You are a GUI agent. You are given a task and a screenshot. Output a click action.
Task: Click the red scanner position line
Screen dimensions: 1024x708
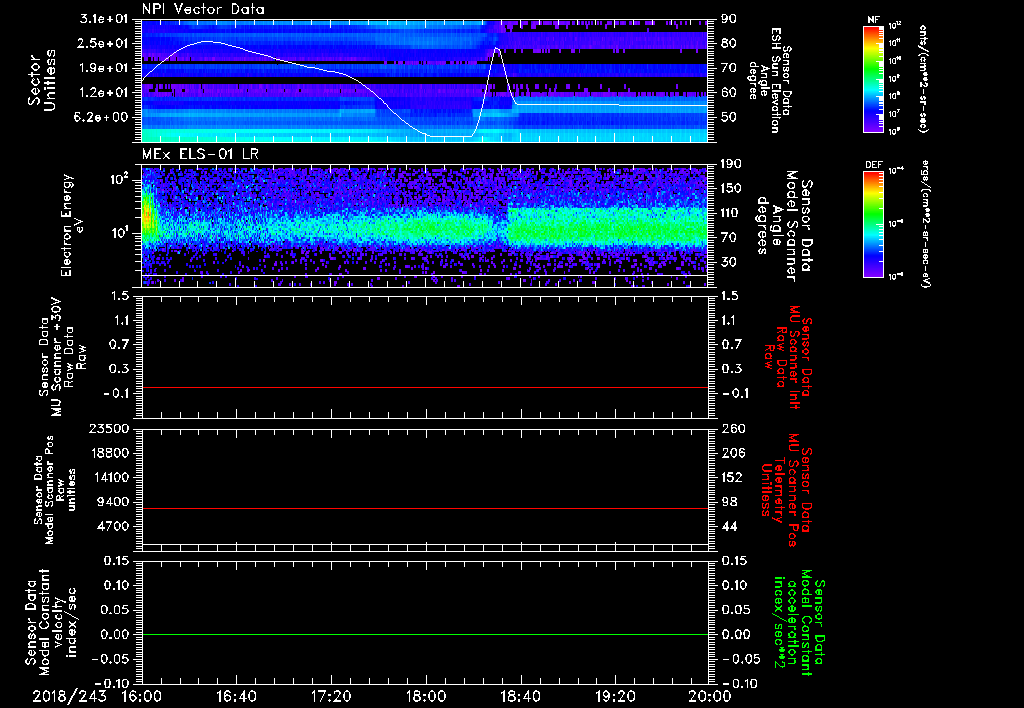point(425,508)
